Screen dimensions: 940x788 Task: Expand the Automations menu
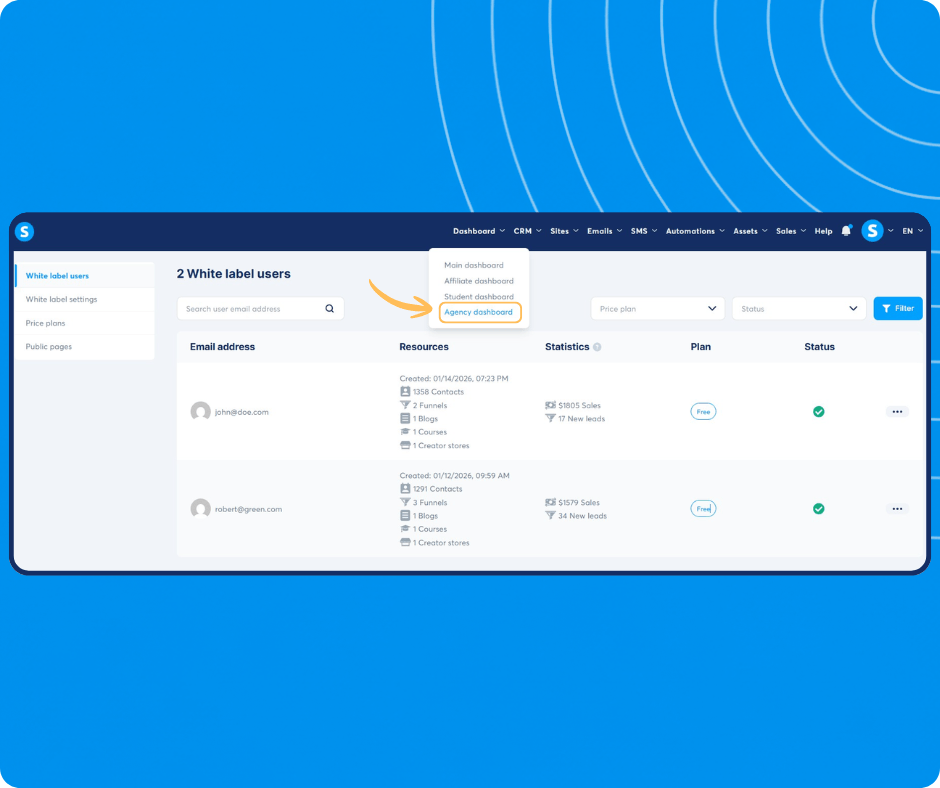pyautogui.click(x=695, y=231)
